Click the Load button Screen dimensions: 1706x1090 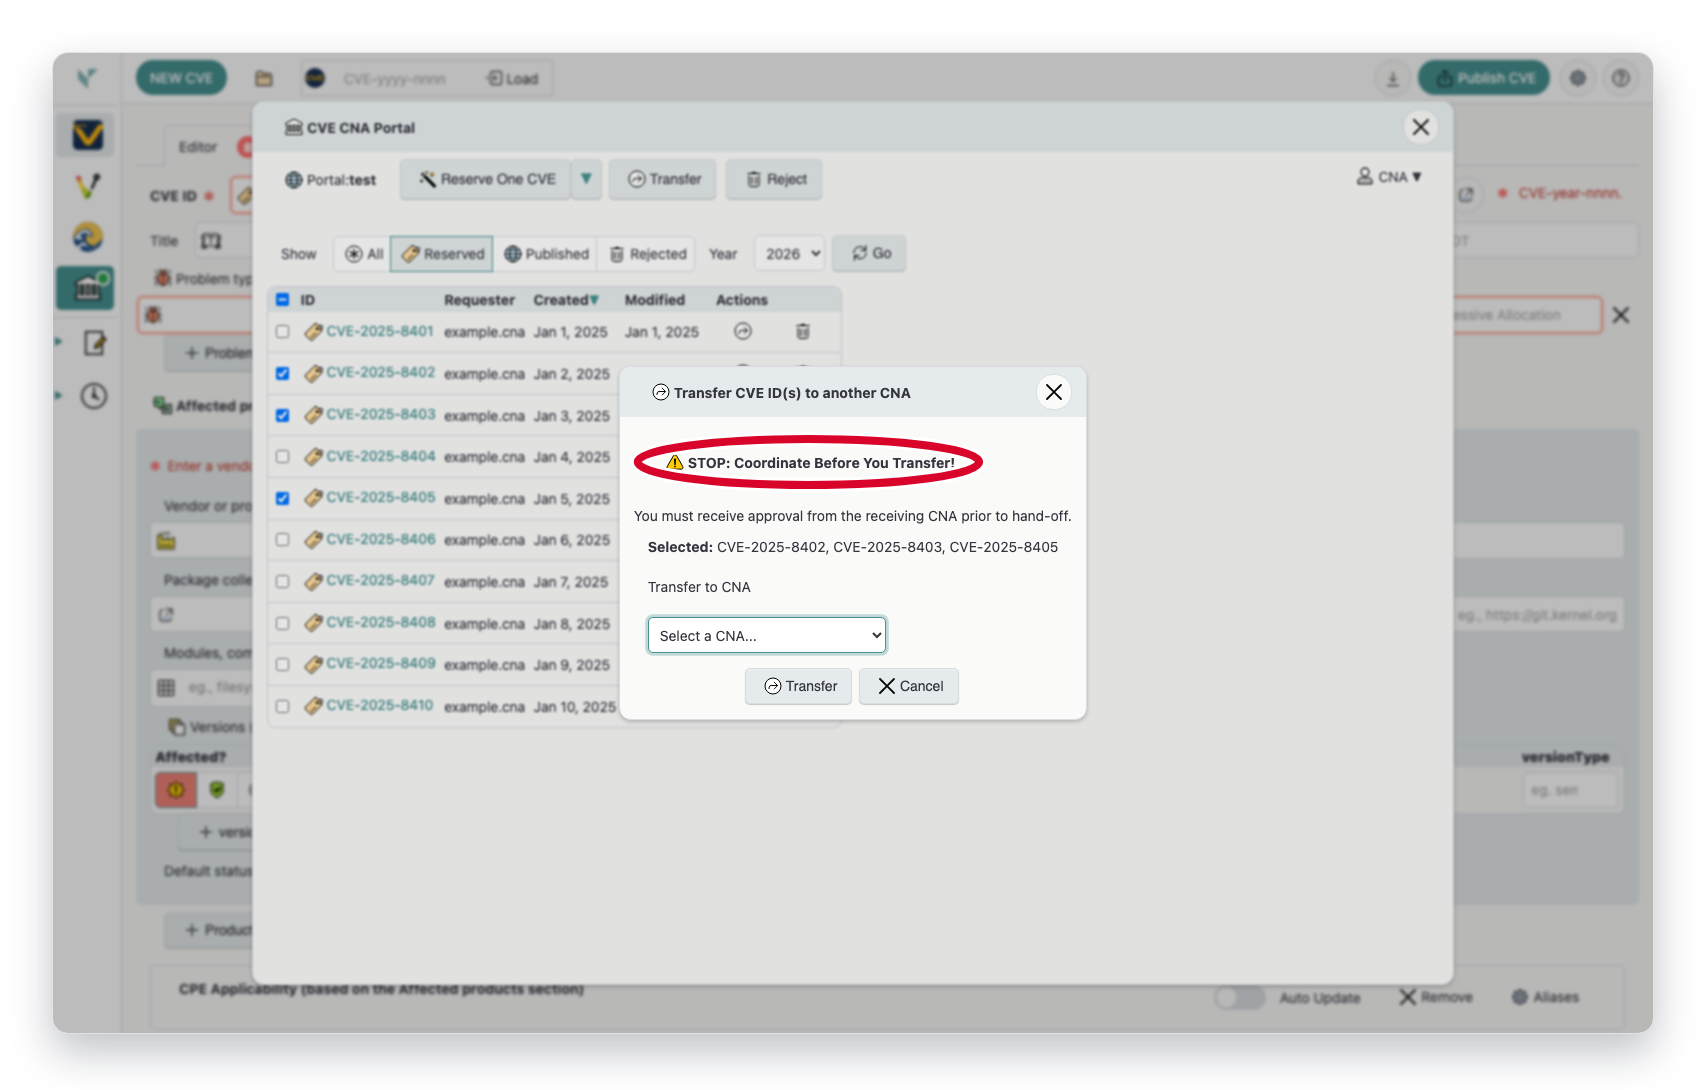point(512,78)
